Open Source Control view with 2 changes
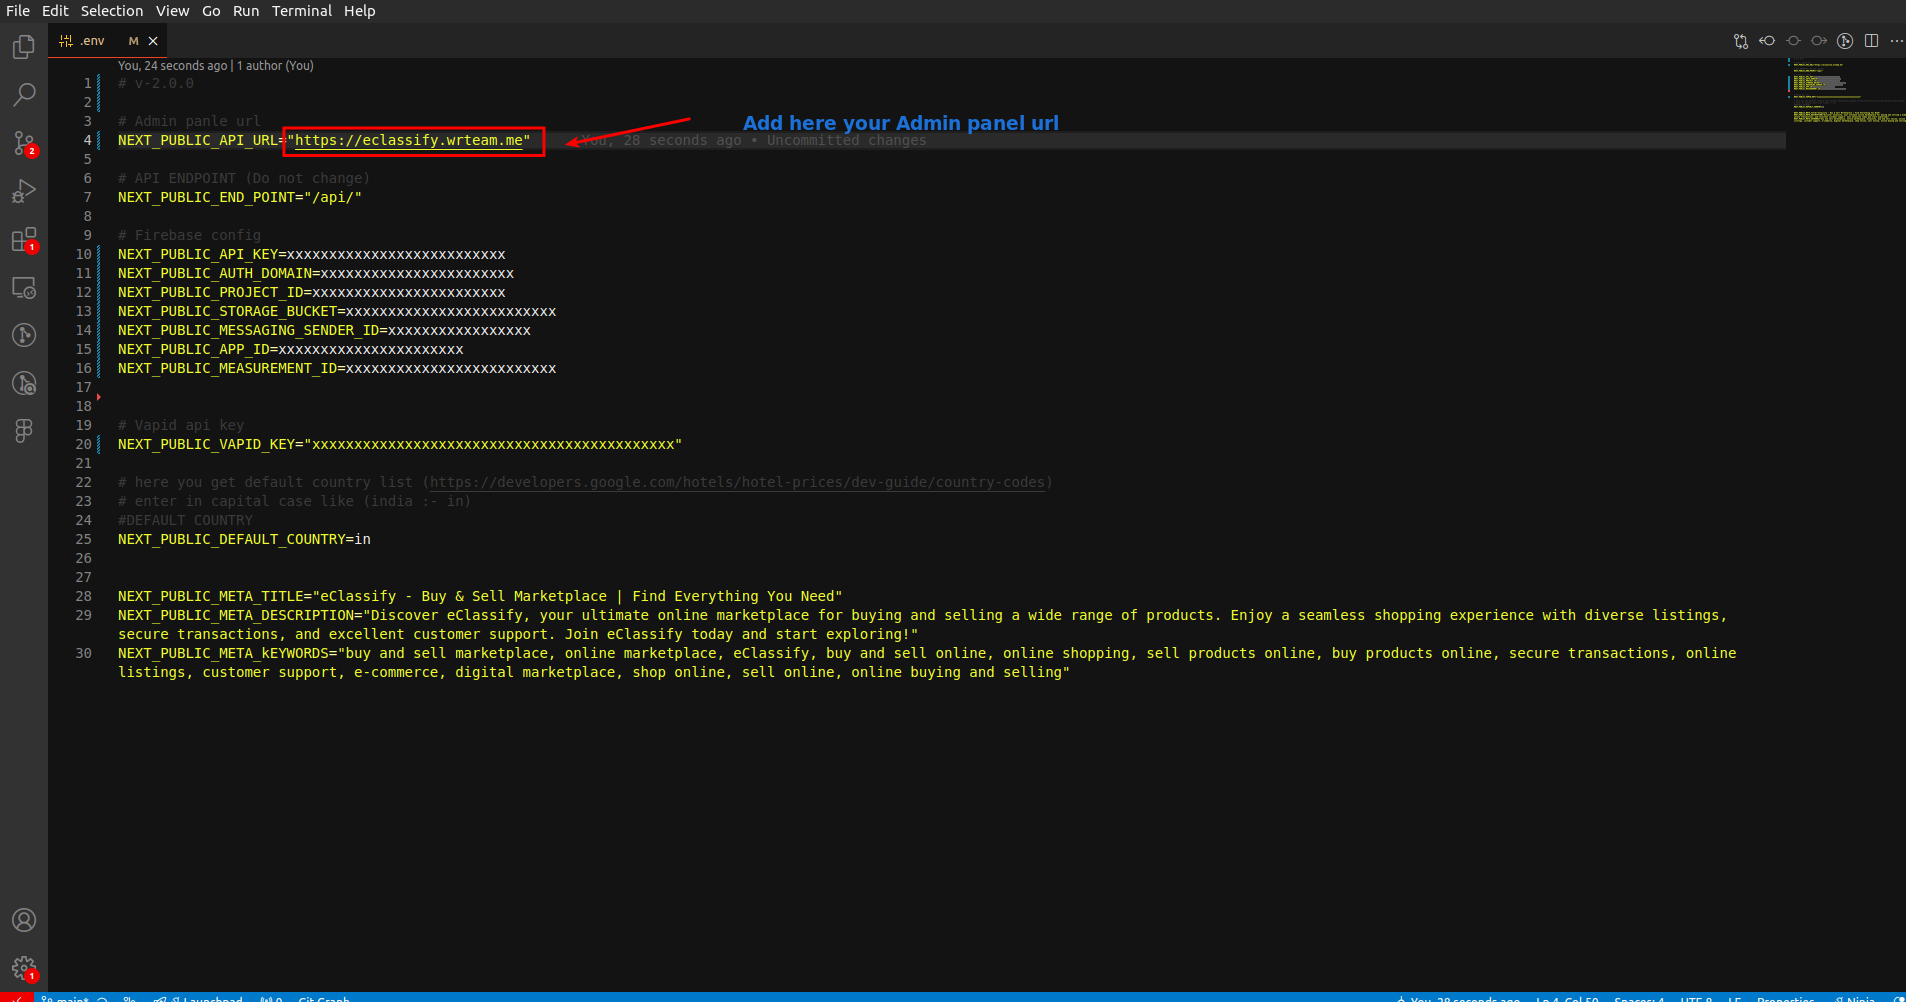Viewport: 1906px width, 1002px height. [24, 143]
